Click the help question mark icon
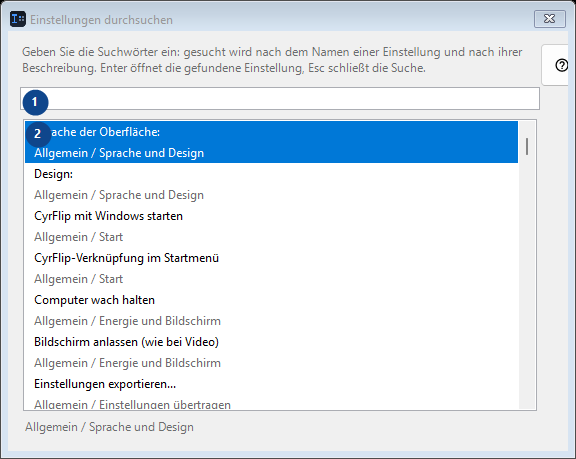576x459 pixels. point(561,66)
